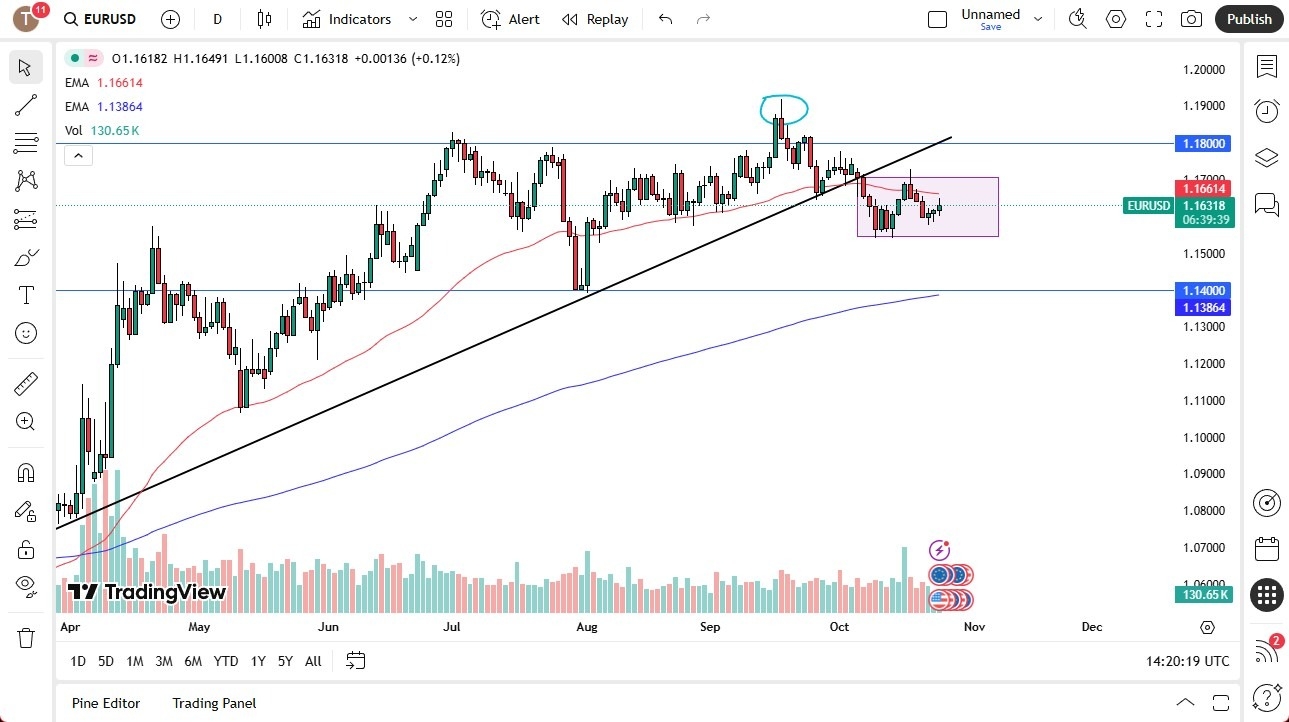Enable magnet snapping mode

25,472
